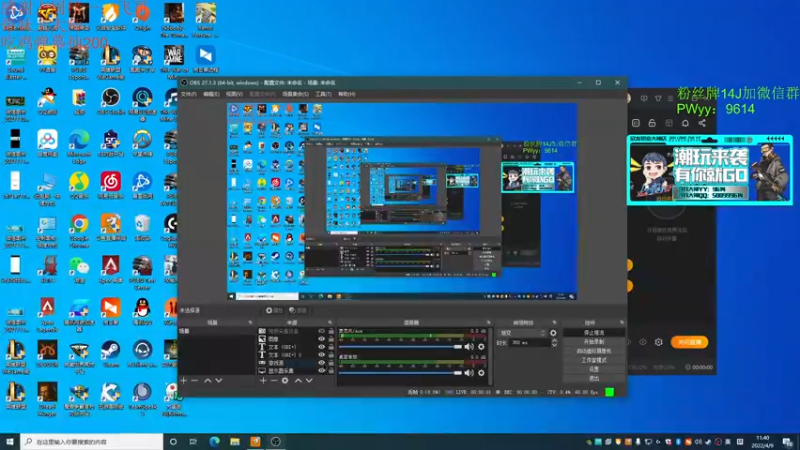Open the red NetEase Cloud Music shortcut

pyautogui.click(x=110, y=186)
